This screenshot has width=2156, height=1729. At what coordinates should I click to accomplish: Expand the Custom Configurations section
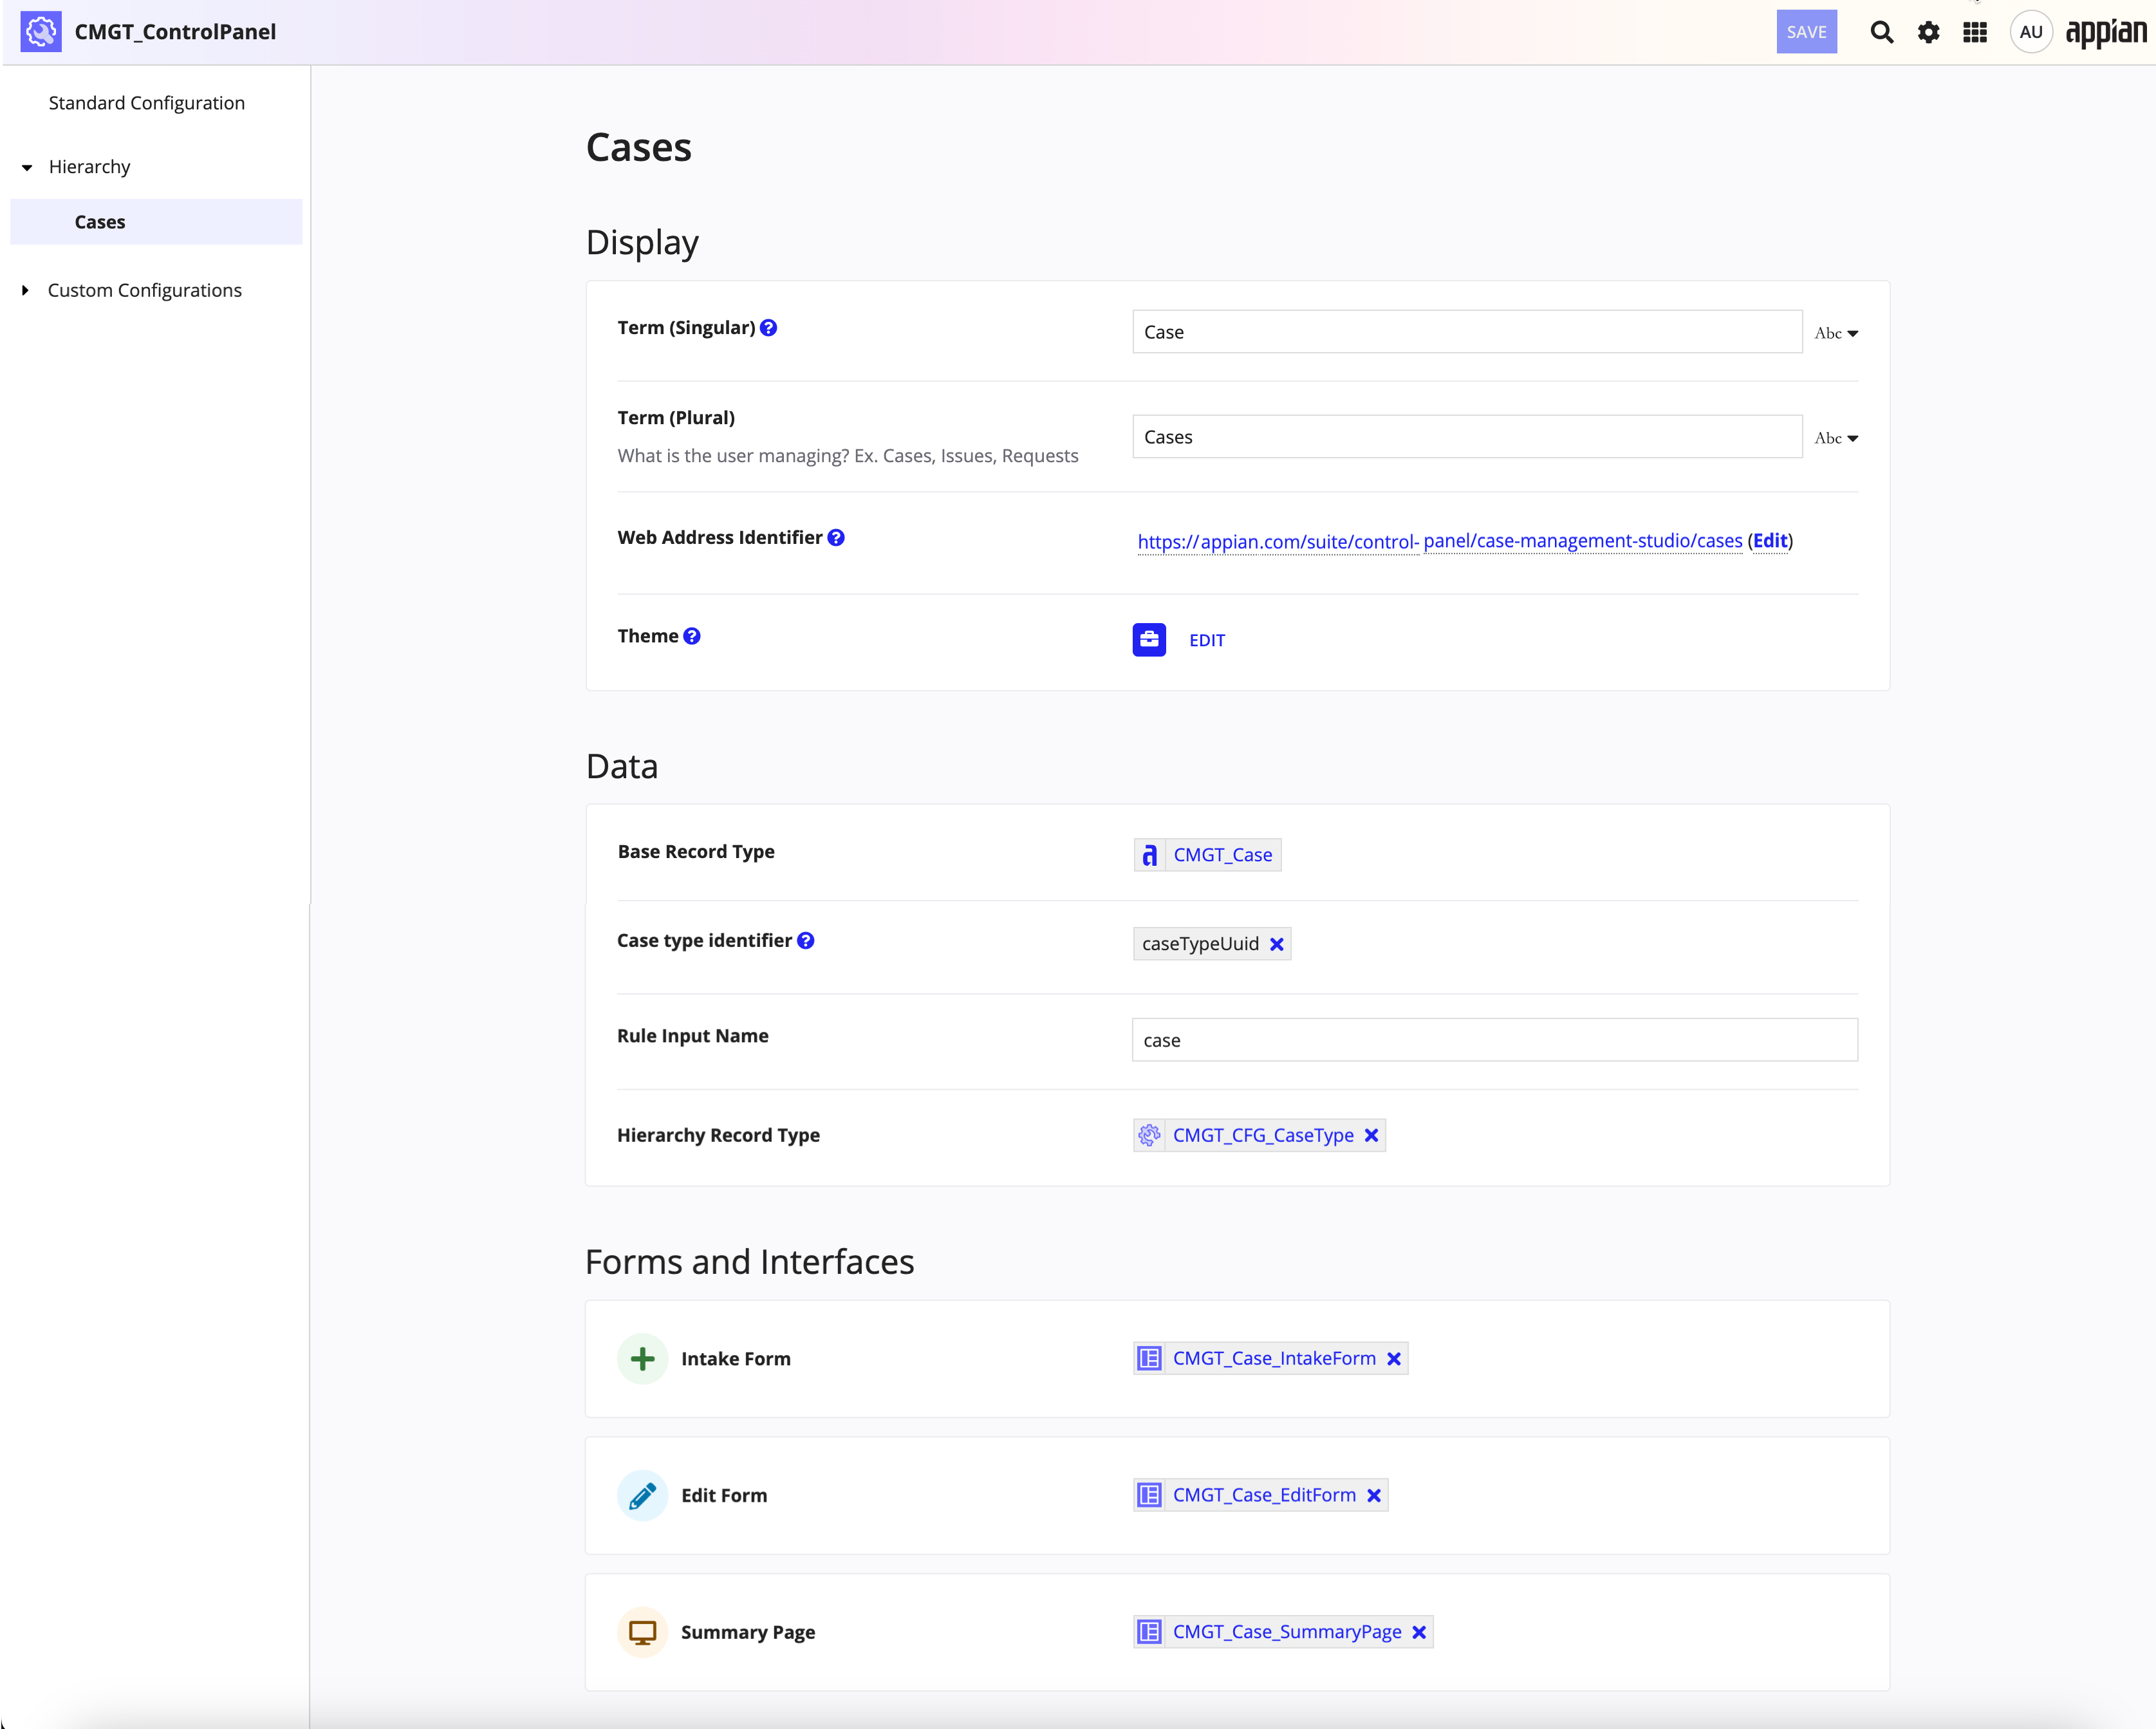[x=26, y=290]
